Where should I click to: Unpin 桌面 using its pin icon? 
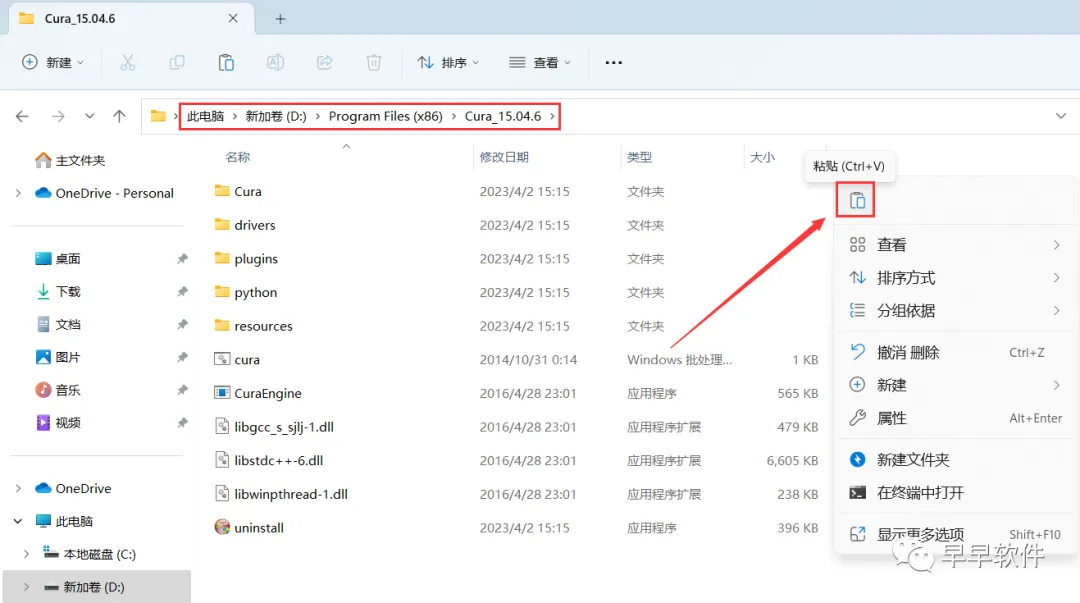click(x=182, y=259)
